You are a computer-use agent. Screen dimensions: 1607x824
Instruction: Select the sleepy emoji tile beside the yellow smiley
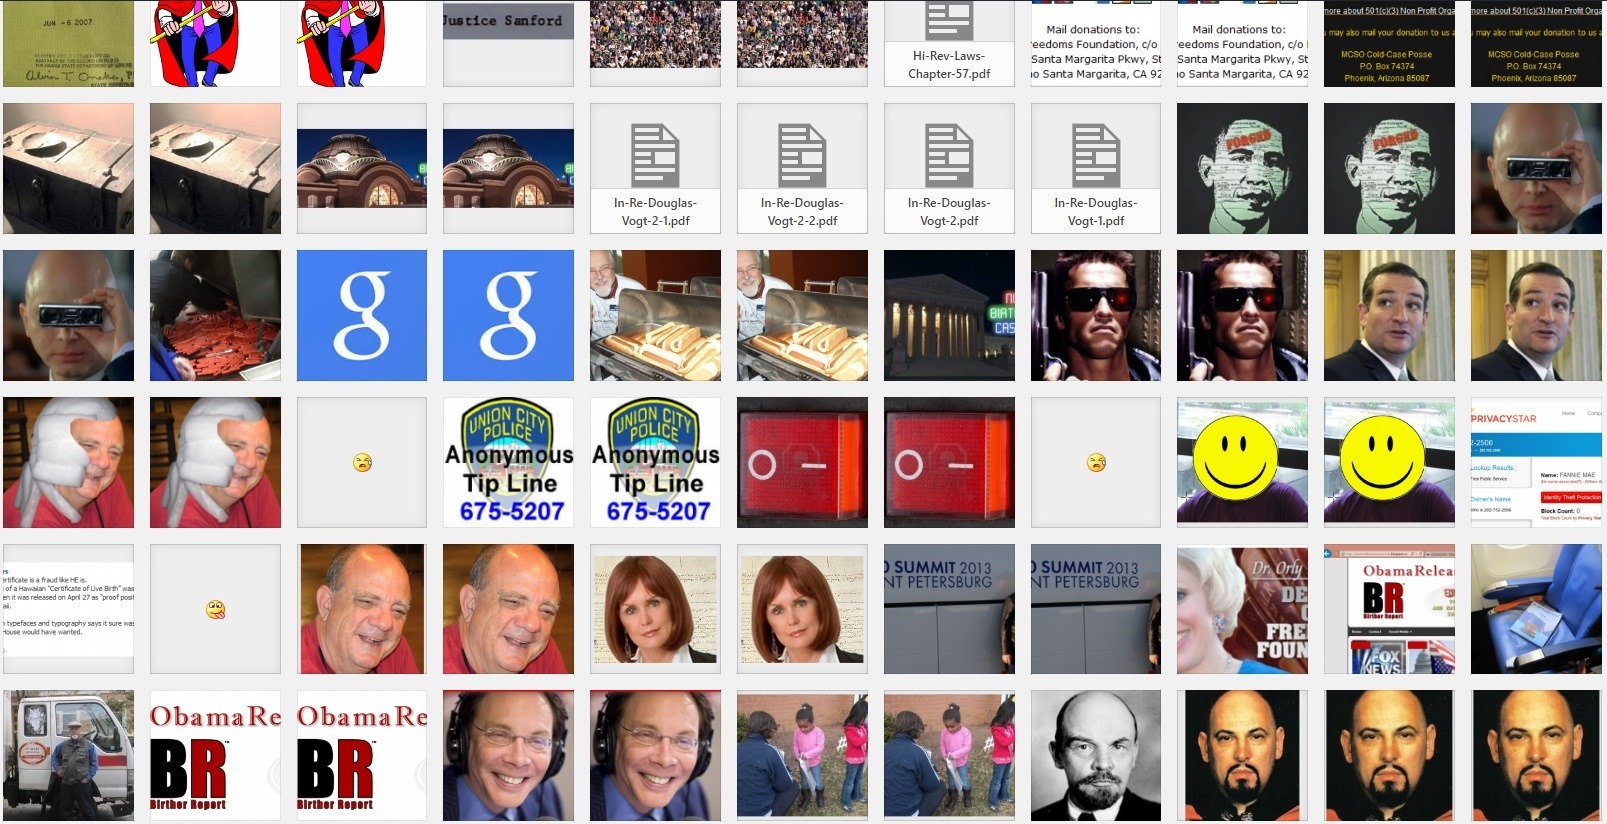pyautogui.click(x=1096, y=462)
